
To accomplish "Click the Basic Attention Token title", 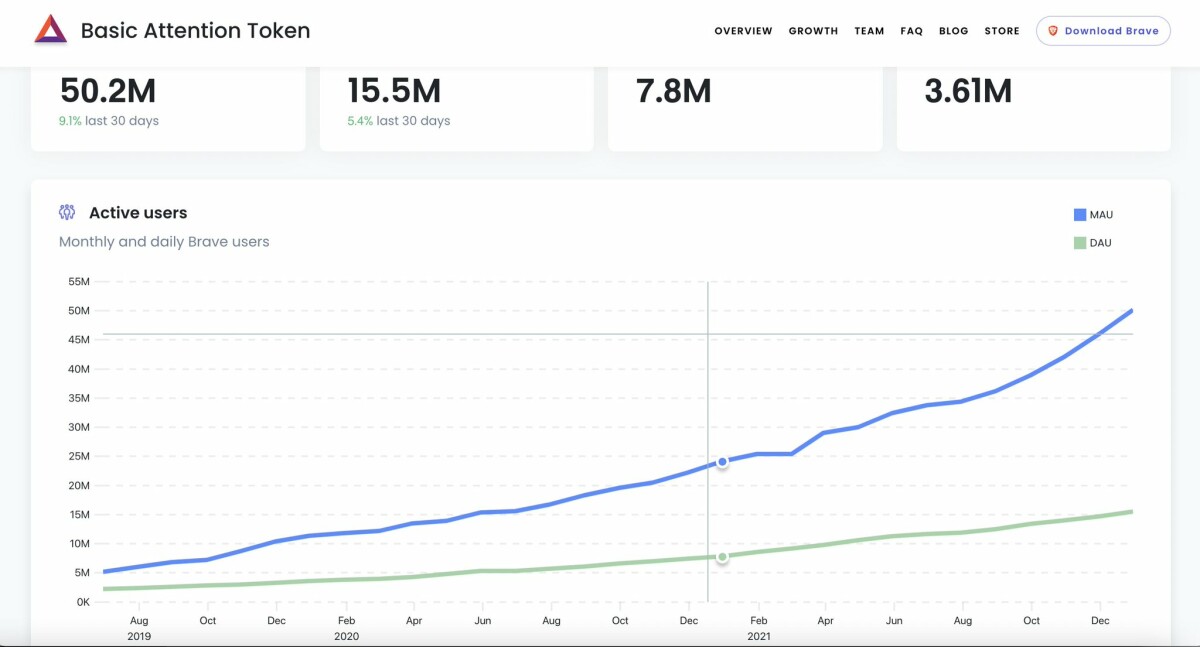I will 195,31.
